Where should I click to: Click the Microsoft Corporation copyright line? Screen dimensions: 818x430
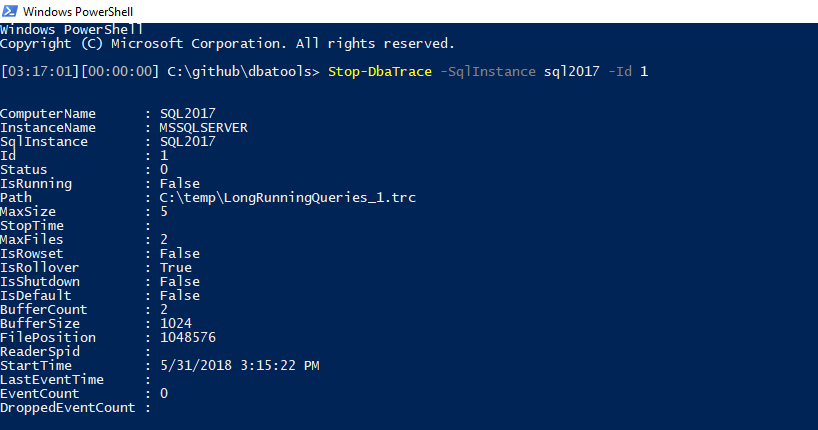pyautogui.click(x=227, y=44)
